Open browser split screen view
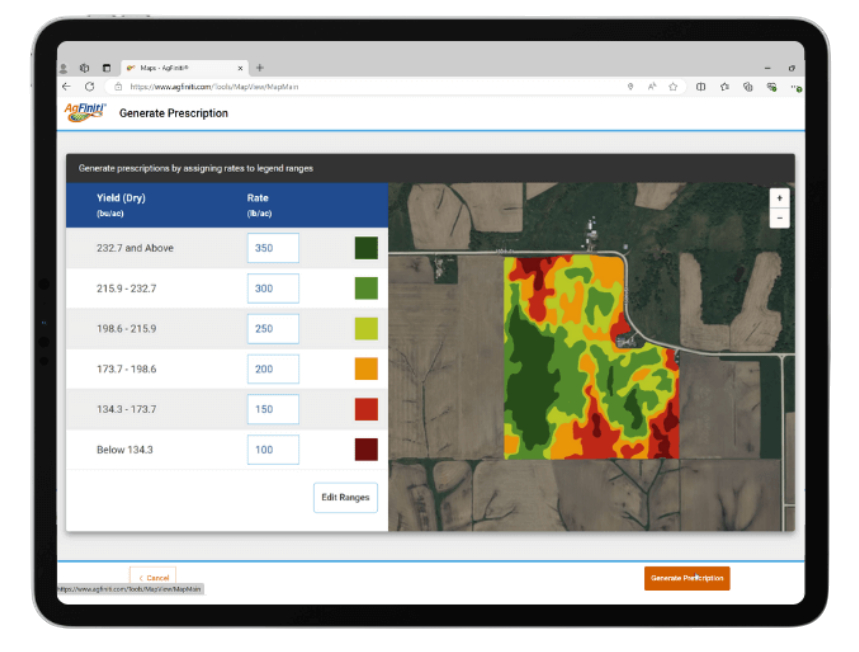 700,87
